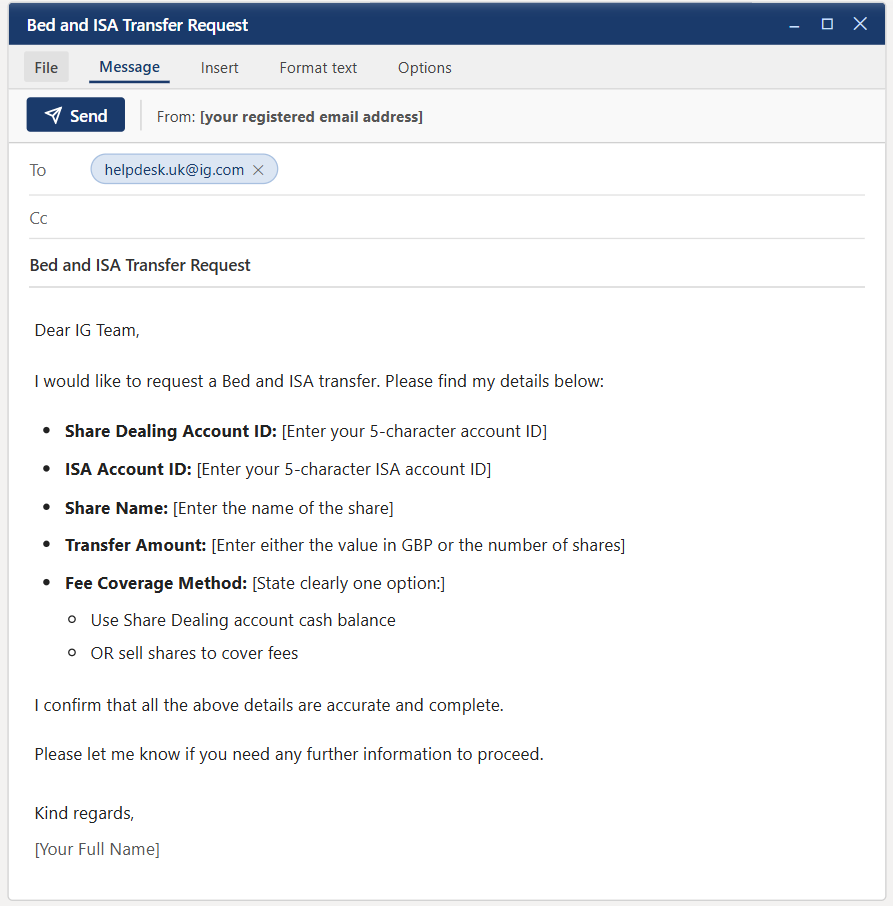The width and height of the screenshot is (893, 906).
Task: Click the To label to add recipients
Action: click(x=38, y=170)
